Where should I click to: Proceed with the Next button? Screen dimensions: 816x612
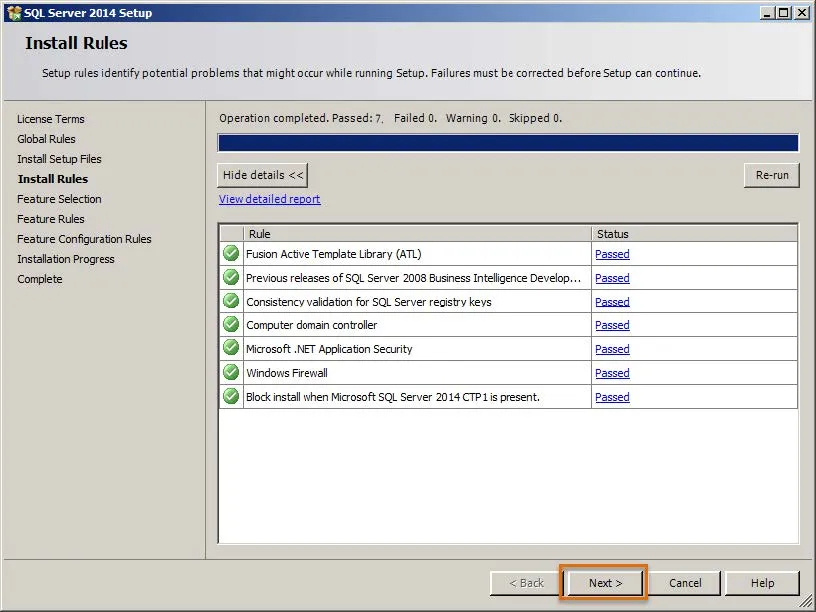[605, 583]
